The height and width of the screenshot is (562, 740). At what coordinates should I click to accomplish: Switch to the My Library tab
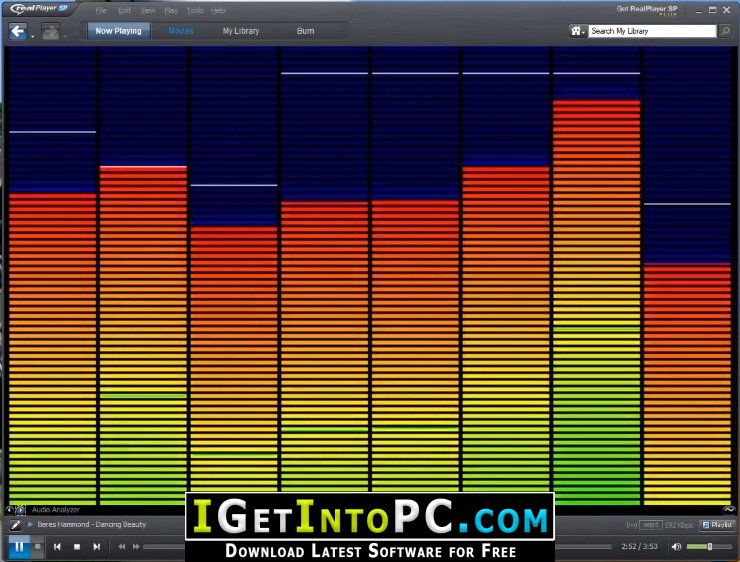241,31
